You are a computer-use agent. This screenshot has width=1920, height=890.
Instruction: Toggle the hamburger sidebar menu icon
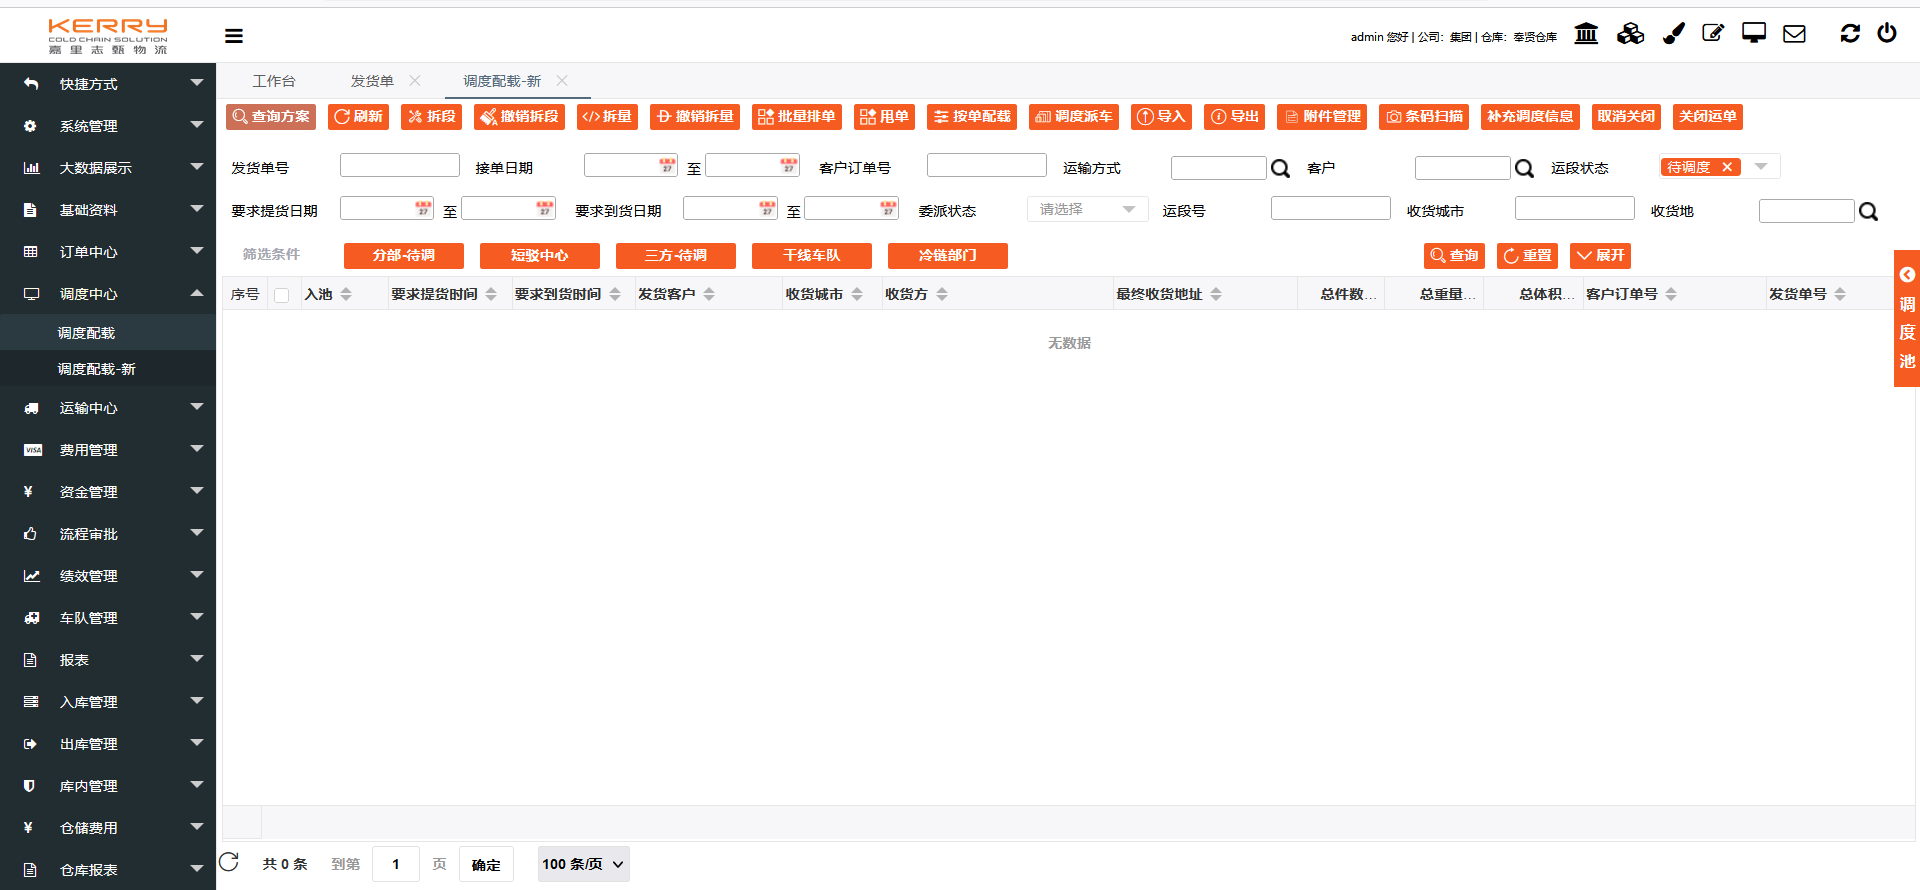coord(234,36)
